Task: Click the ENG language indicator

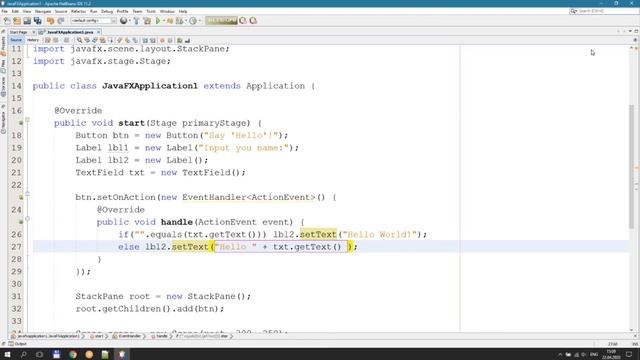Action: (x=594, y=354)
